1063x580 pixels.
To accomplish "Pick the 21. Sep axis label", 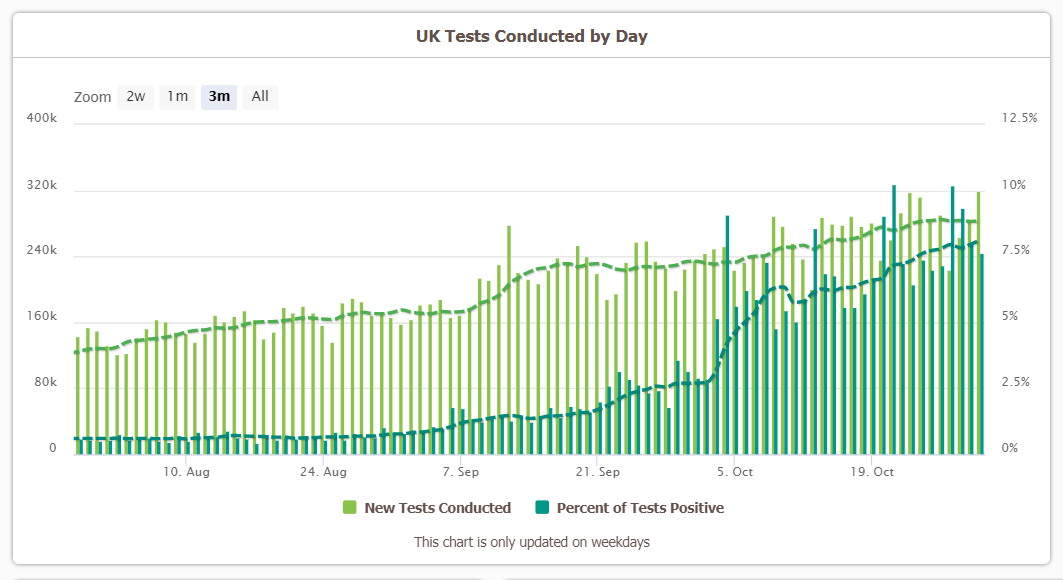I will (599, 470).
